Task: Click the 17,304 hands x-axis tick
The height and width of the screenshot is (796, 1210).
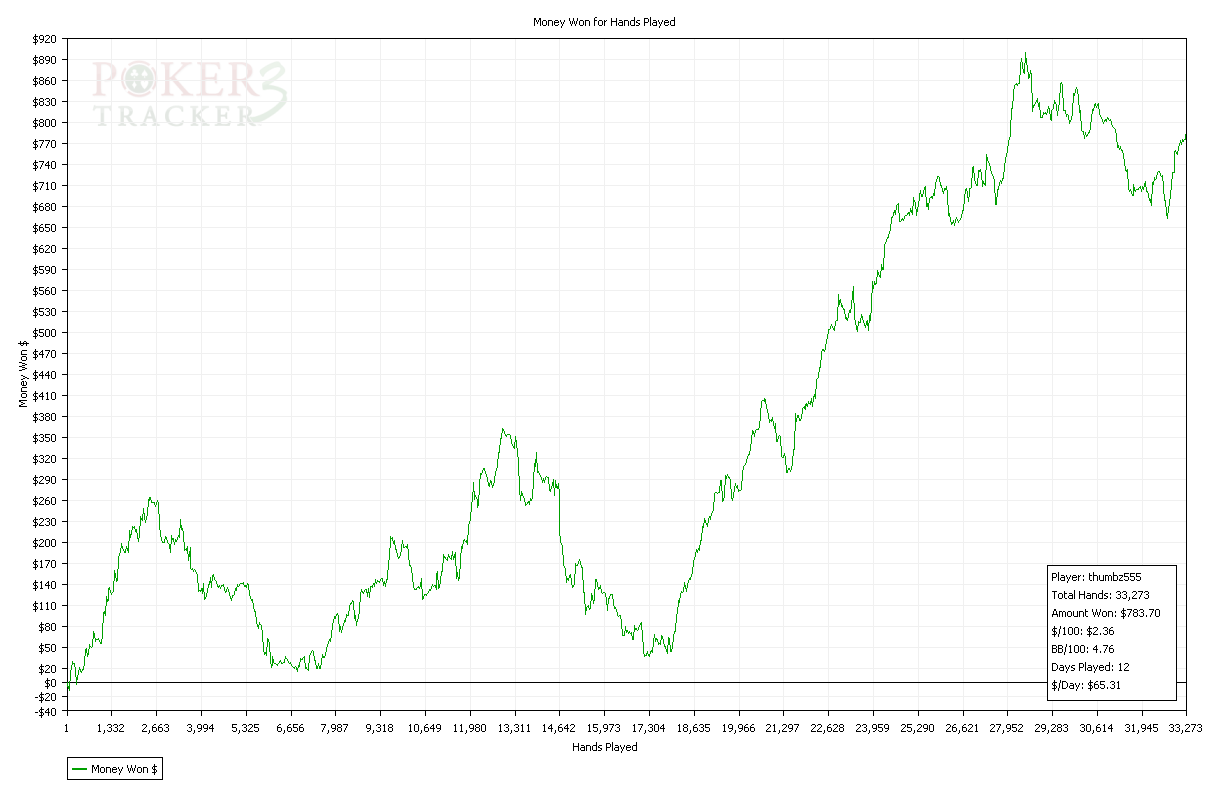Action: pyautogui.click(x=648, y=728)
